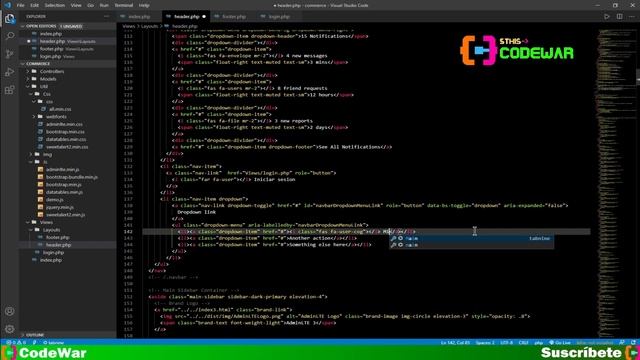Collapse the Util folder
Image resolution: width=640 pixels, height=360 pixels.
pyautogui.click(x=44, y=87)
